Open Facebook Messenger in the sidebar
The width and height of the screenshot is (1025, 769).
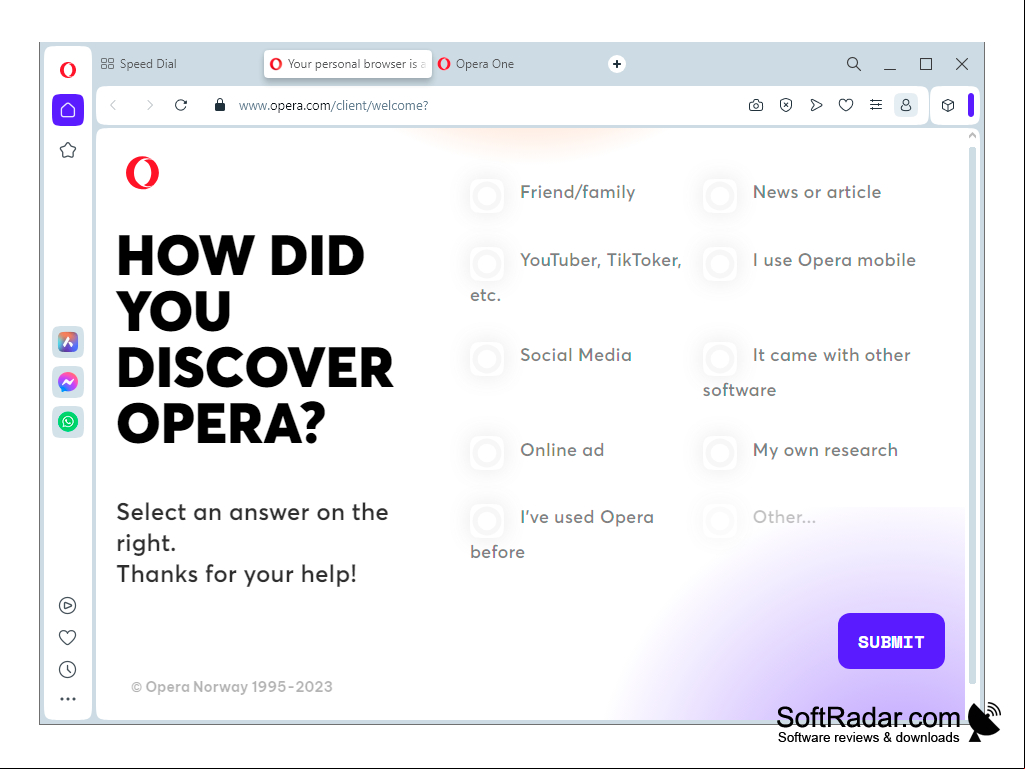[68, 382]
